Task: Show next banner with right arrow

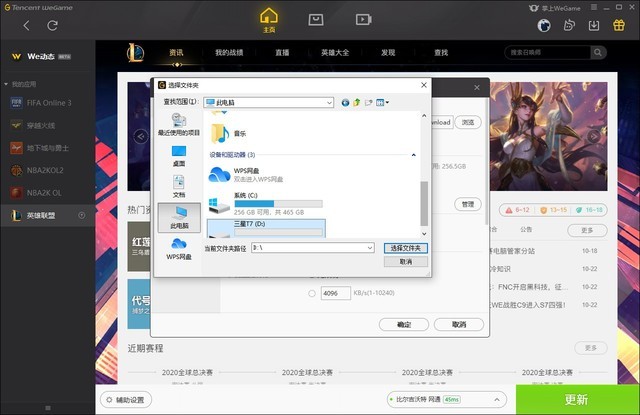Action: click(x=593, y=136)
